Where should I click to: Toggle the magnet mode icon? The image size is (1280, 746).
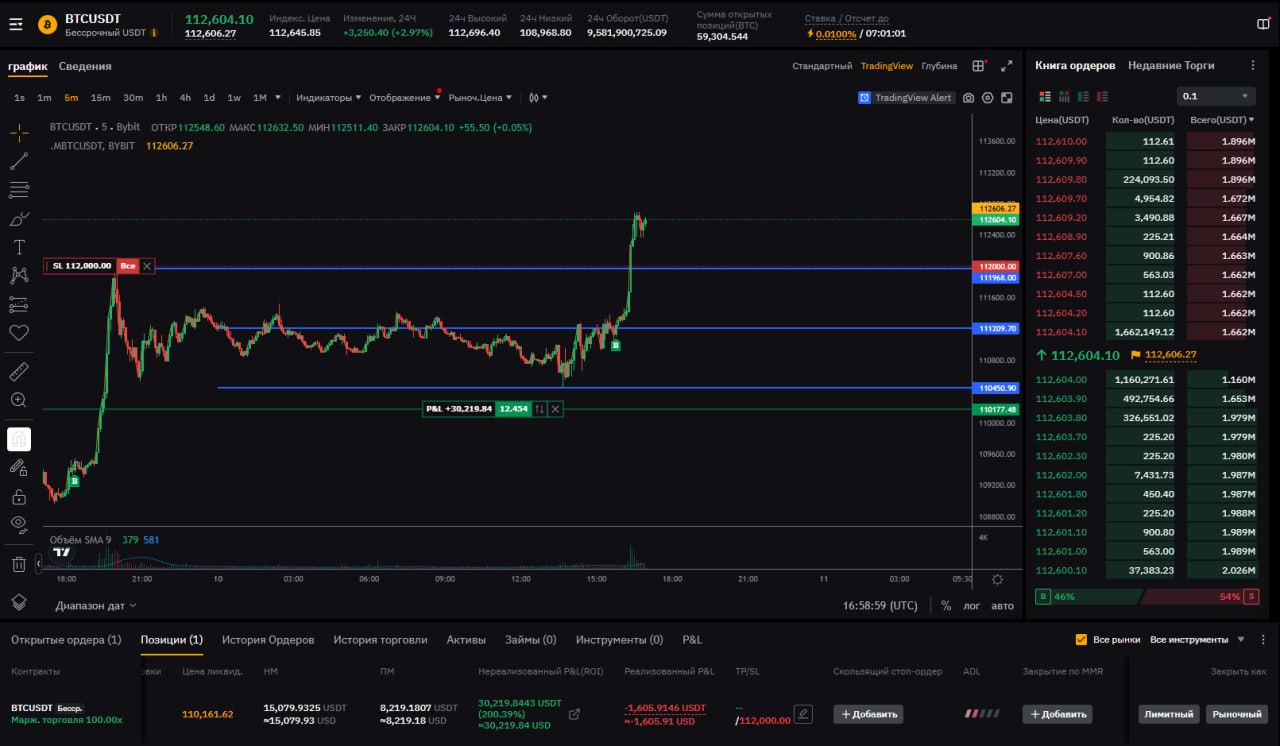19,439
